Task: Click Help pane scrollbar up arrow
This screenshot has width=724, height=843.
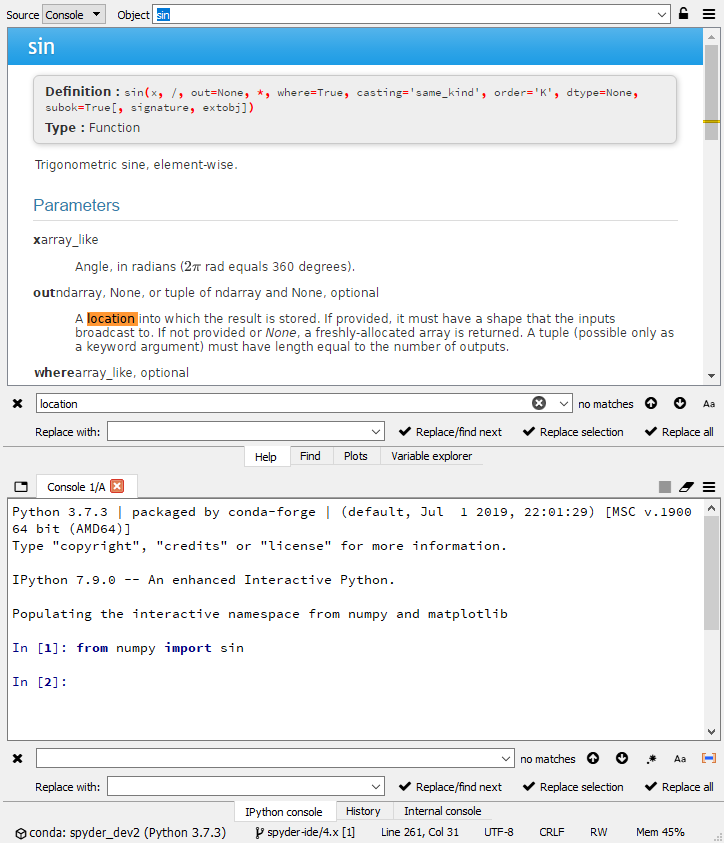Action: [x=711, y=37]
